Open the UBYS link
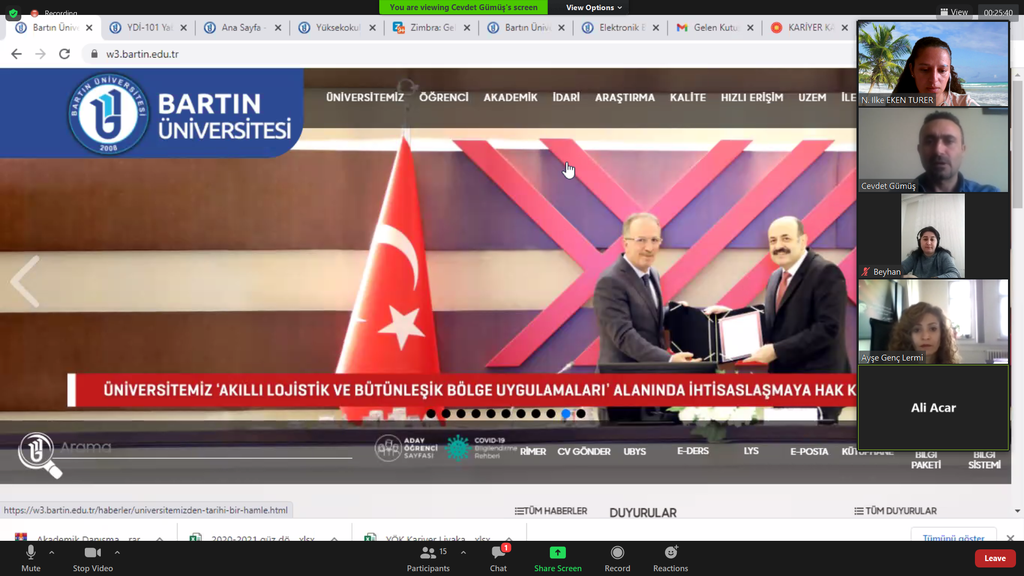The height and width of the screenshot is (576, 1024). (634, 451)
